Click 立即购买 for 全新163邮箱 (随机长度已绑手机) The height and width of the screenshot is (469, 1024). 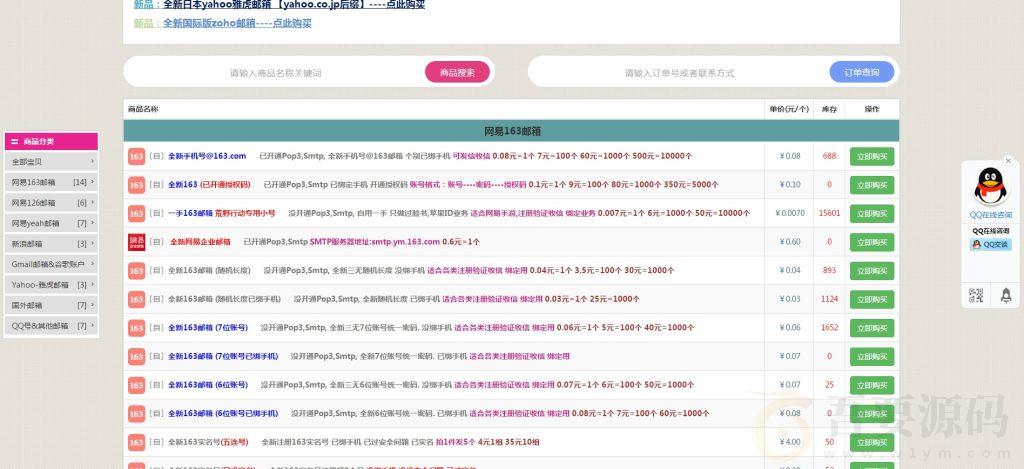coord(872,299)
